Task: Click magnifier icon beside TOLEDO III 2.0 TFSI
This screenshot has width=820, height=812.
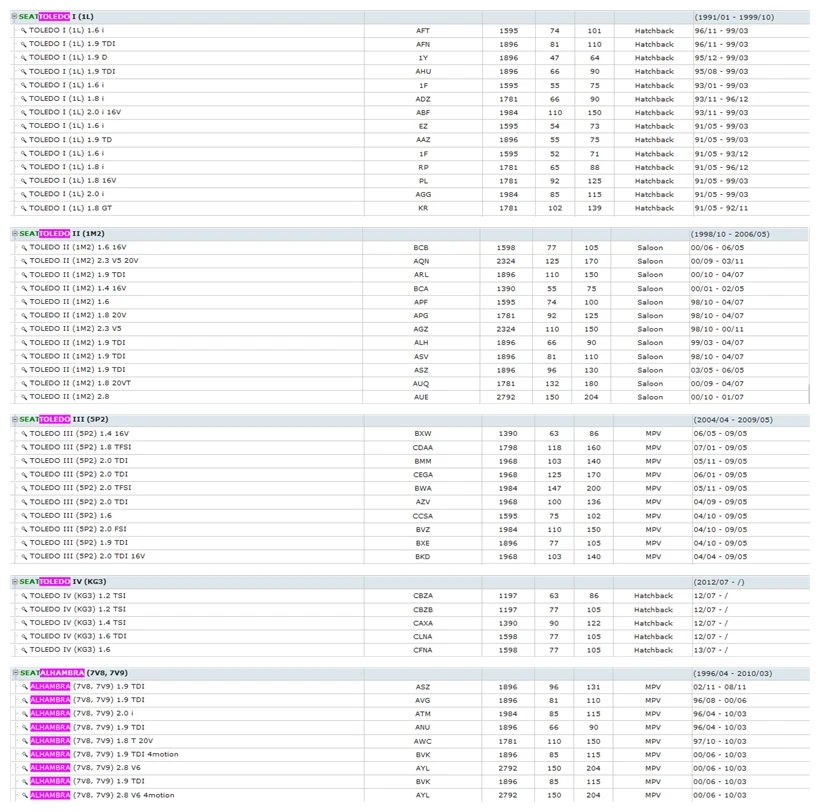Action: [24, 488]
